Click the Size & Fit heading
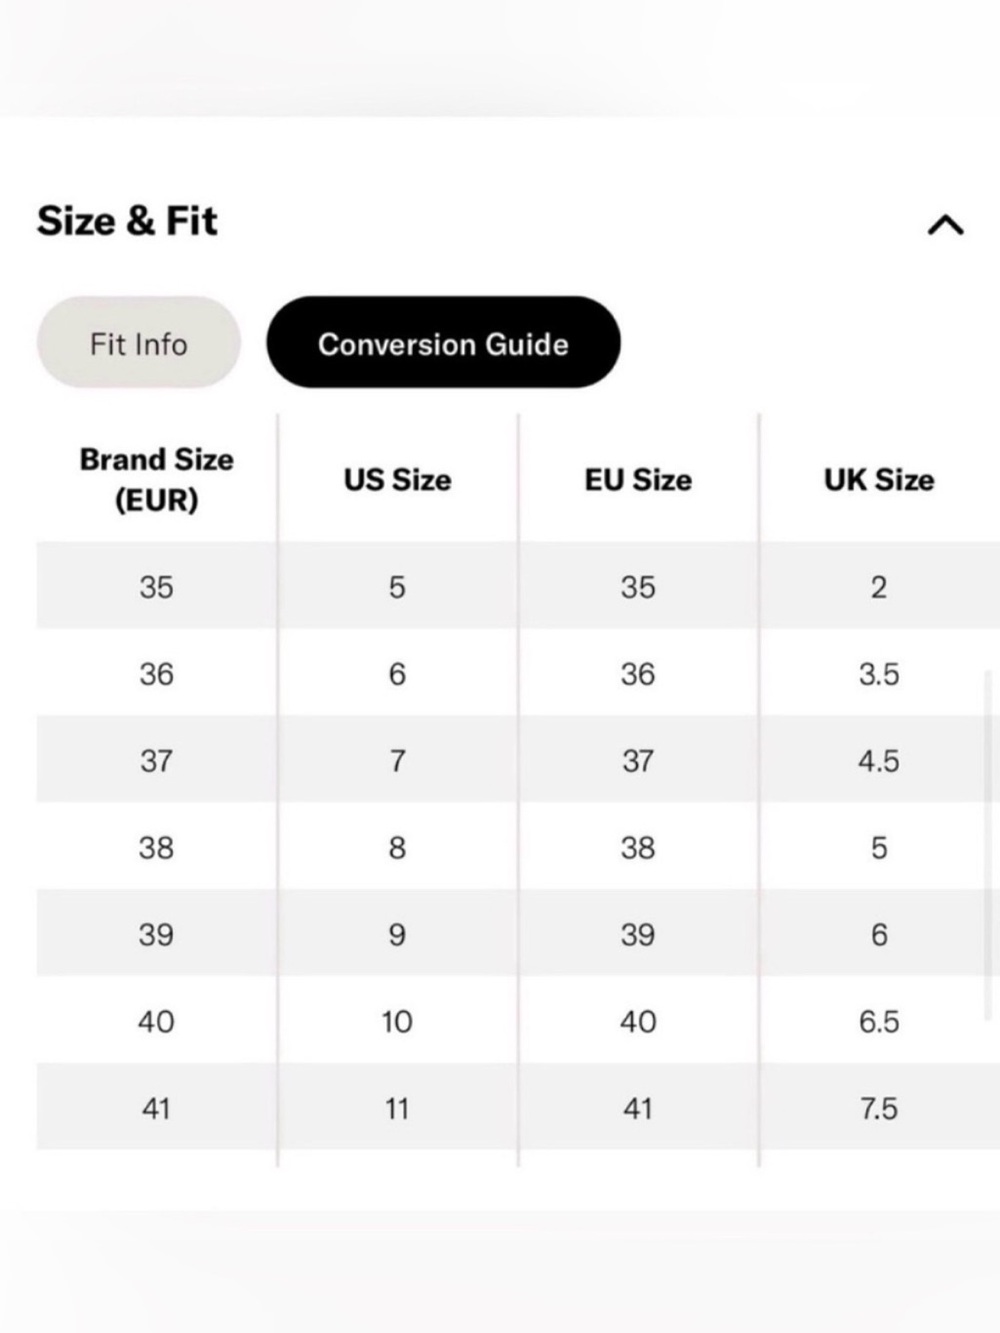Screen dimensions: 1000x1333 click(127, 221)
